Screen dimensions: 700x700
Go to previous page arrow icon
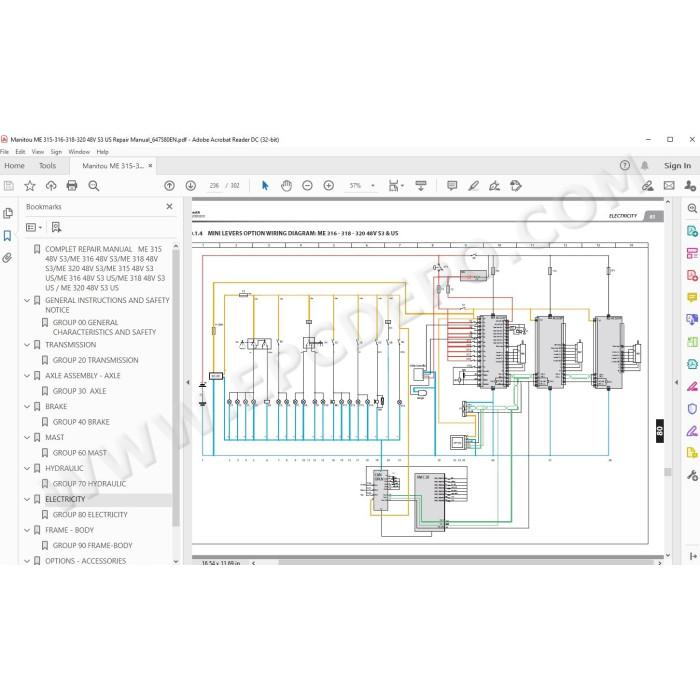(169, 186)
